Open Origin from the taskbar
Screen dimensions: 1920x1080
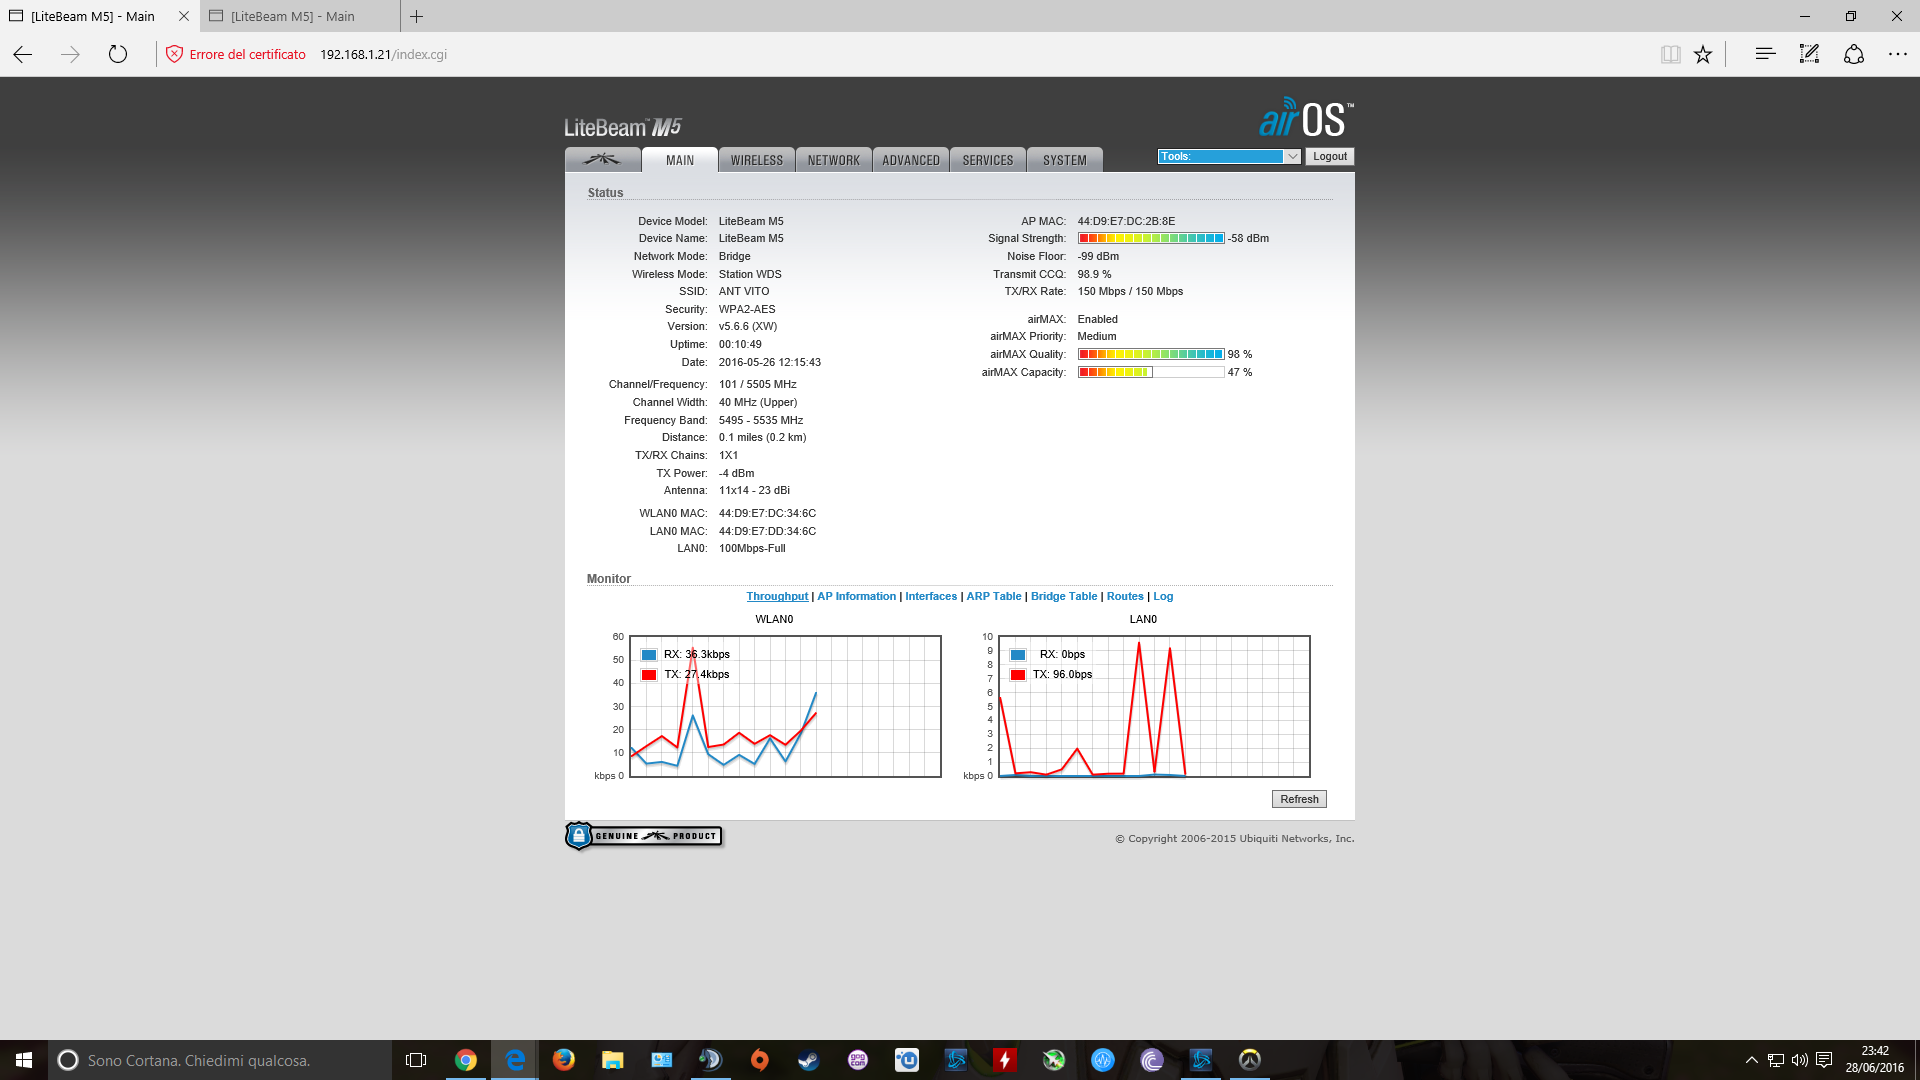760,1060
